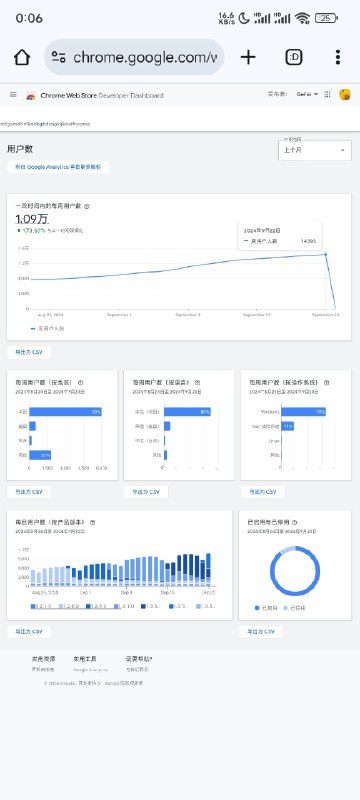Screen dimensions: 360x800
Task: Click help icon beside weekly users over time title
Action: (x=87, y=206)
